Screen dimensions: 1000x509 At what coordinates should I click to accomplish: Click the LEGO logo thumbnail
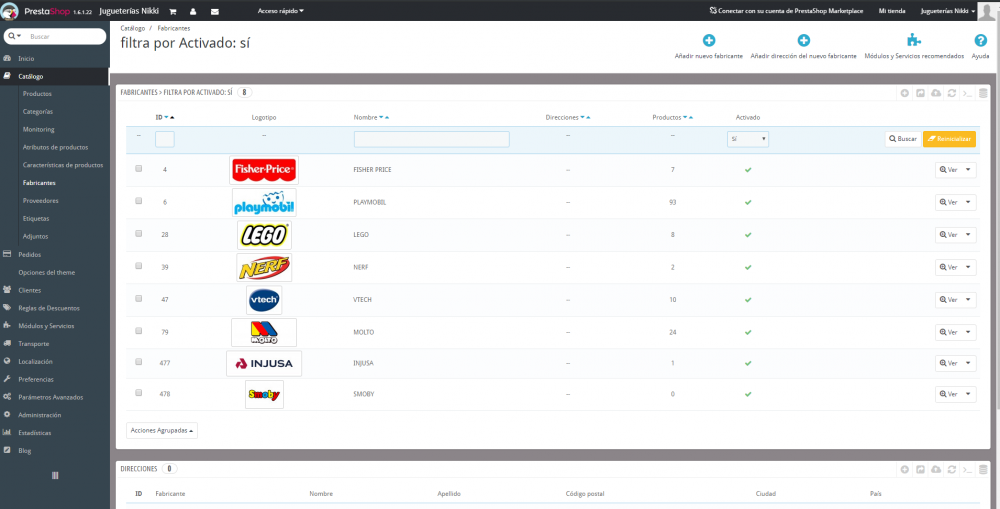[264, 235]
